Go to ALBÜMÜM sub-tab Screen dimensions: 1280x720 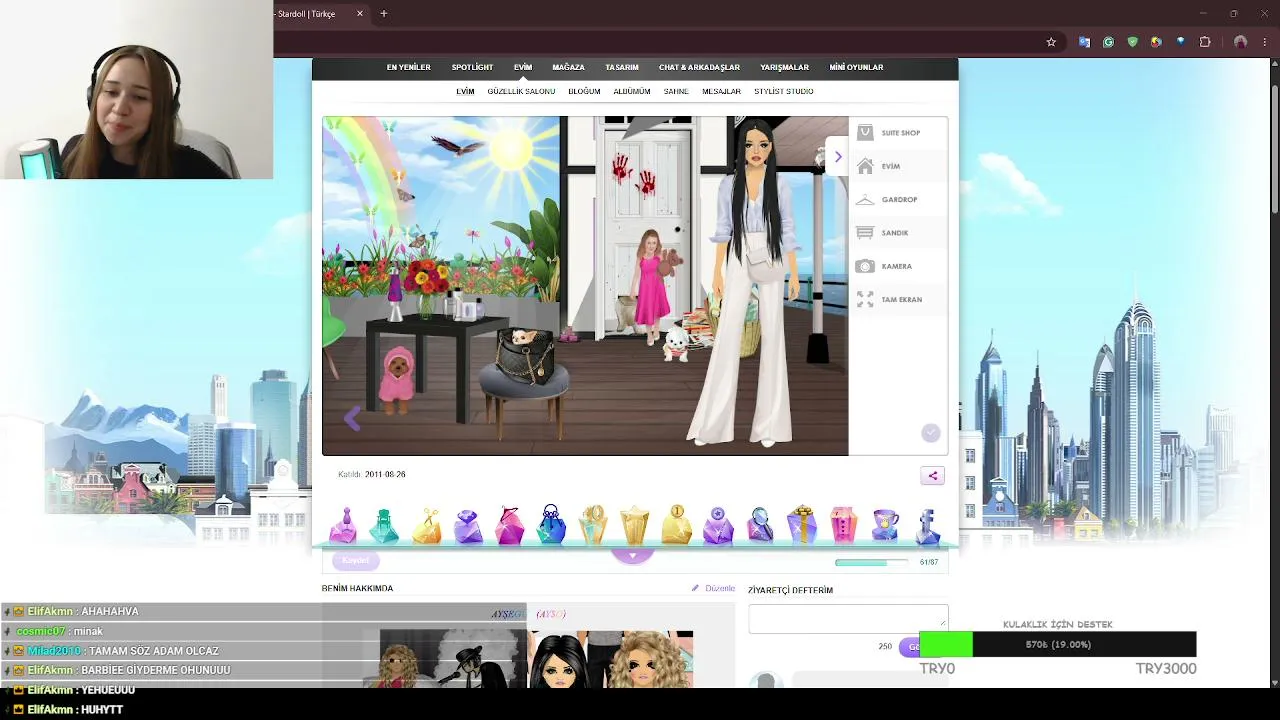click(632, 91)
